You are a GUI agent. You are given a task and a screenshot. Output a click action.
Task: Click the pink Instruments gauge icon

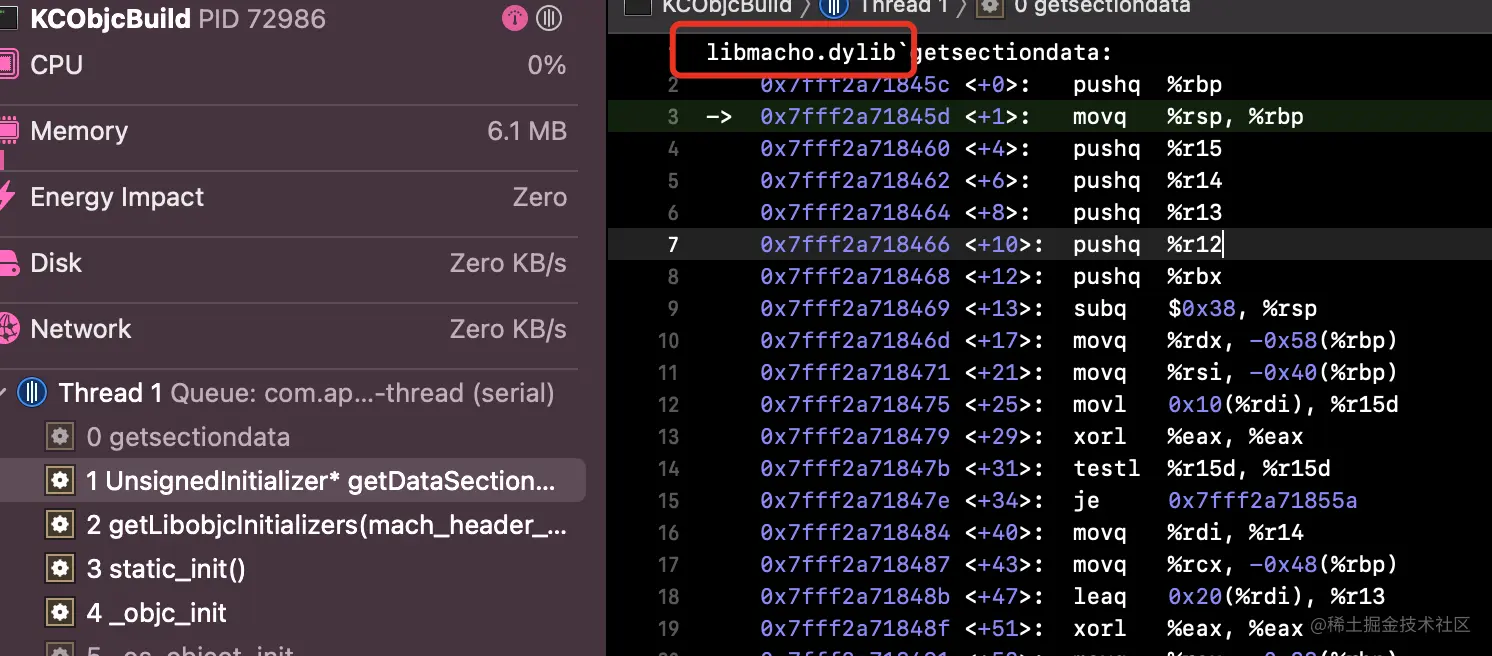(x=515, y=18)
